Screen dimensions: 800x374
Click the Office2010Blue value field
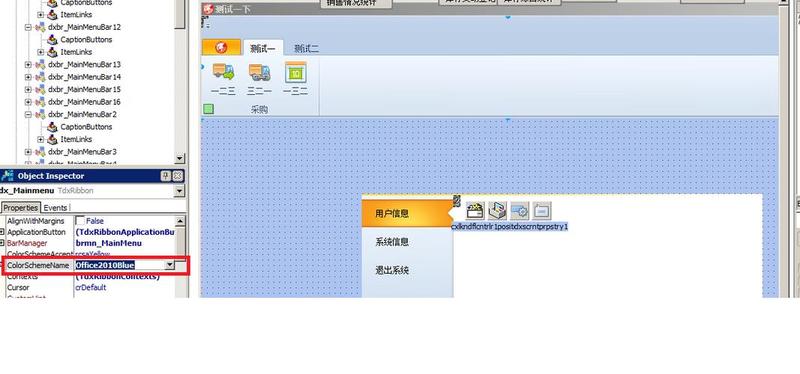tap(119, 265)
